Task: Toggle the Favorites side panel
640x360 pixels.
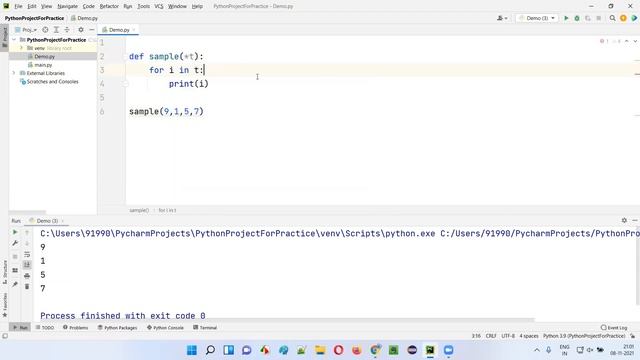Action: (x=4, y=304)
